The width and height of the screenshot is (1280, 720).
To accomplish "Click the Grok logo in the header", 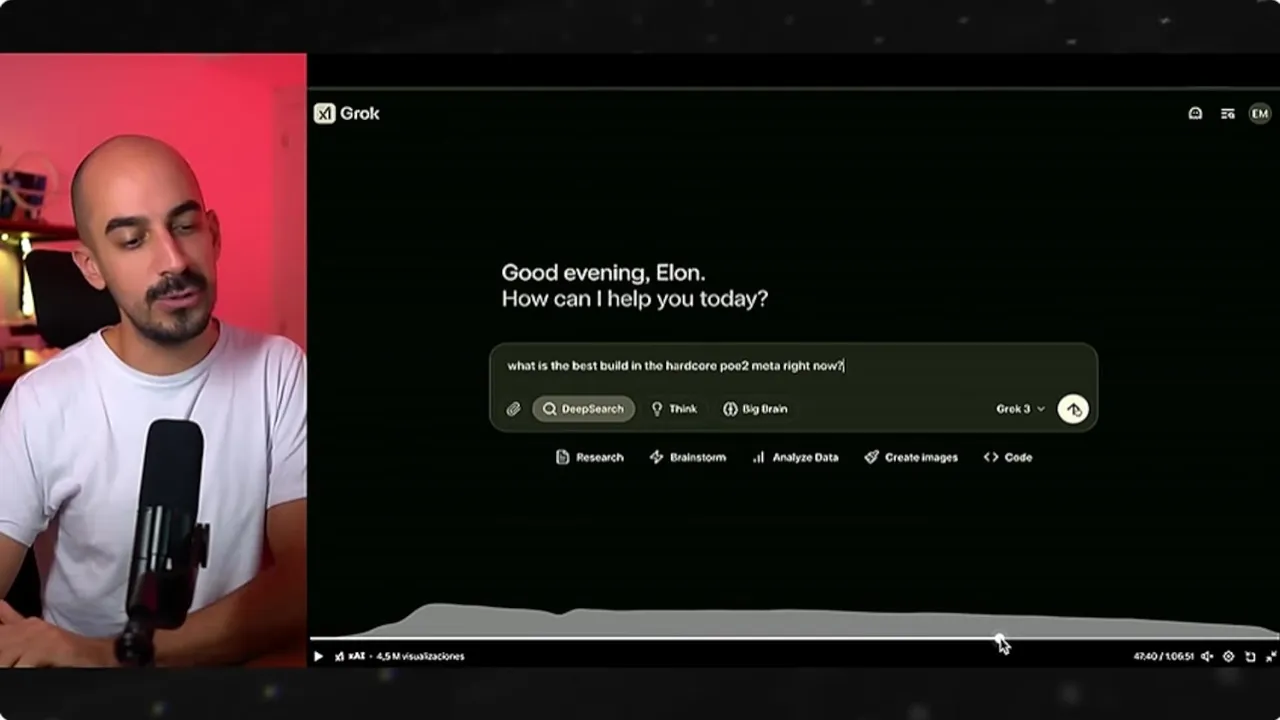I will click(347, 114).
